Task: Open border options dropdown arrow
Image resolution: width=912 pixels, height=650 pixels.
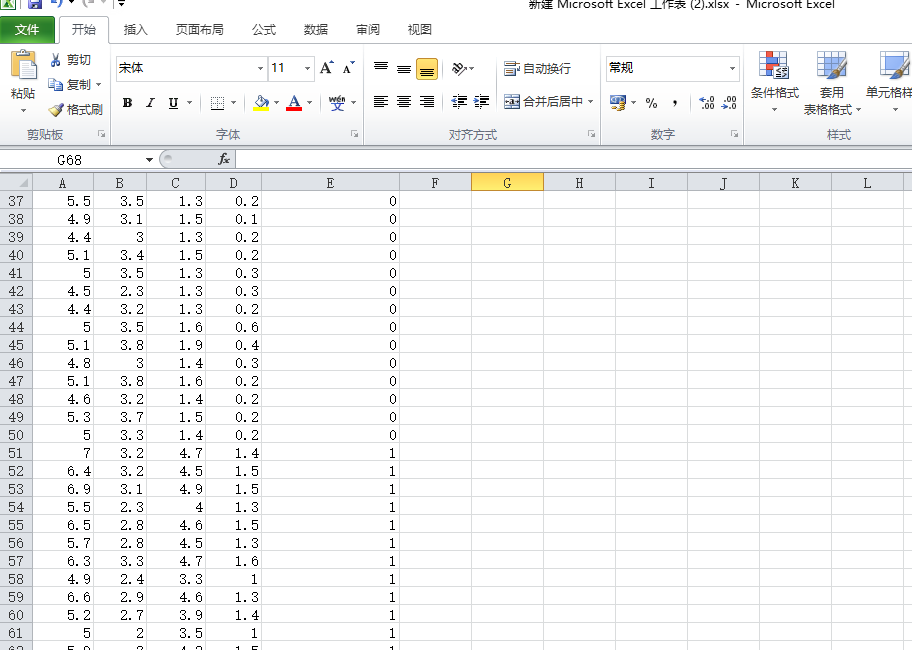Action: [x=233, y=103]
